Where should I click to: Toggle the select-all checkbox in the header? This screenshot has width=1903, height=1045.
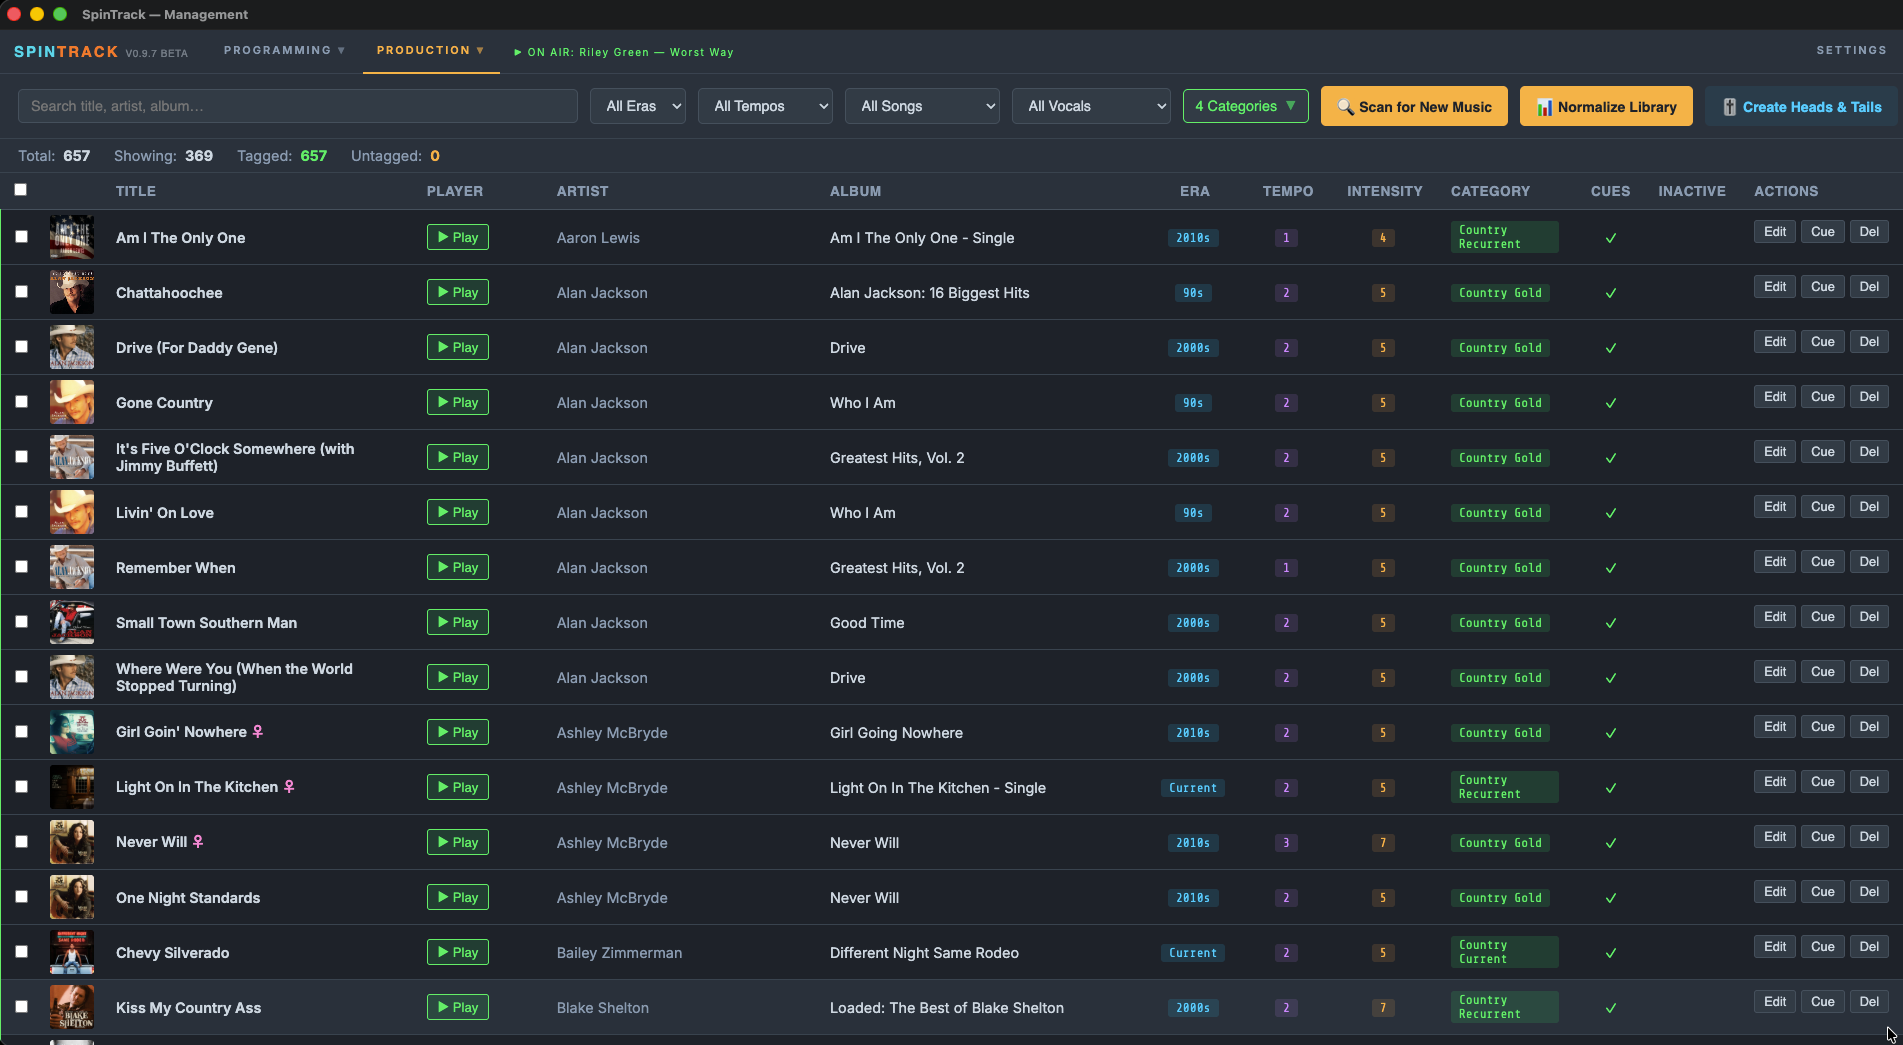point(20,189)
